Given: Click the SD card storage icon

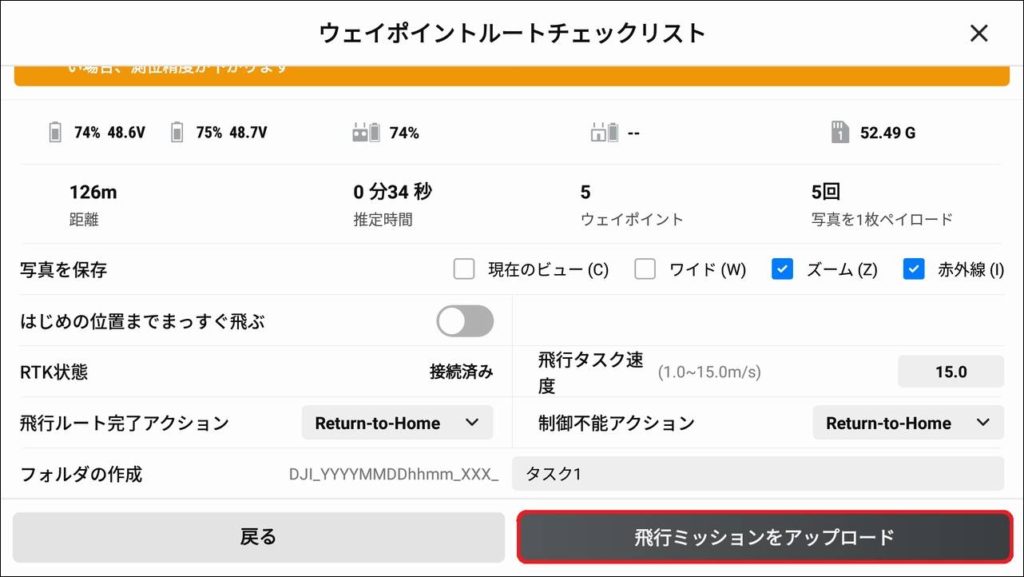Looking at the screenshot, I should coord(840,132).
